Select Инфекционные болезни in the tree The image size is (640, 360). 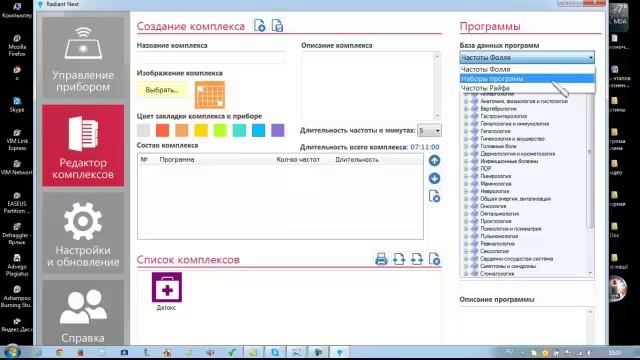pyautogui.click(x=509, y=161)
